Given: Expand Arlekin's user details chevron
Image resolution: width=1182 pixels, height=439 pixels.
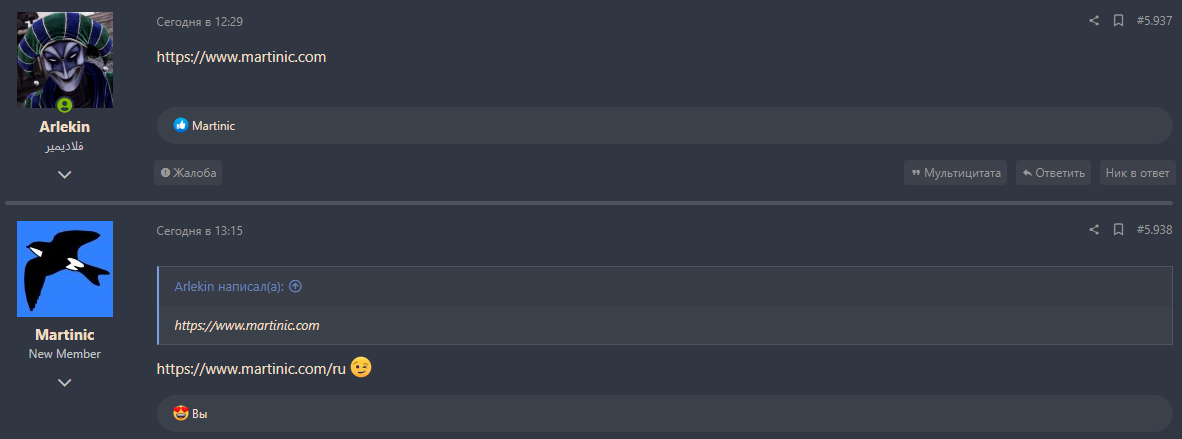Looking at the screenshot, I should coord(65,174).
